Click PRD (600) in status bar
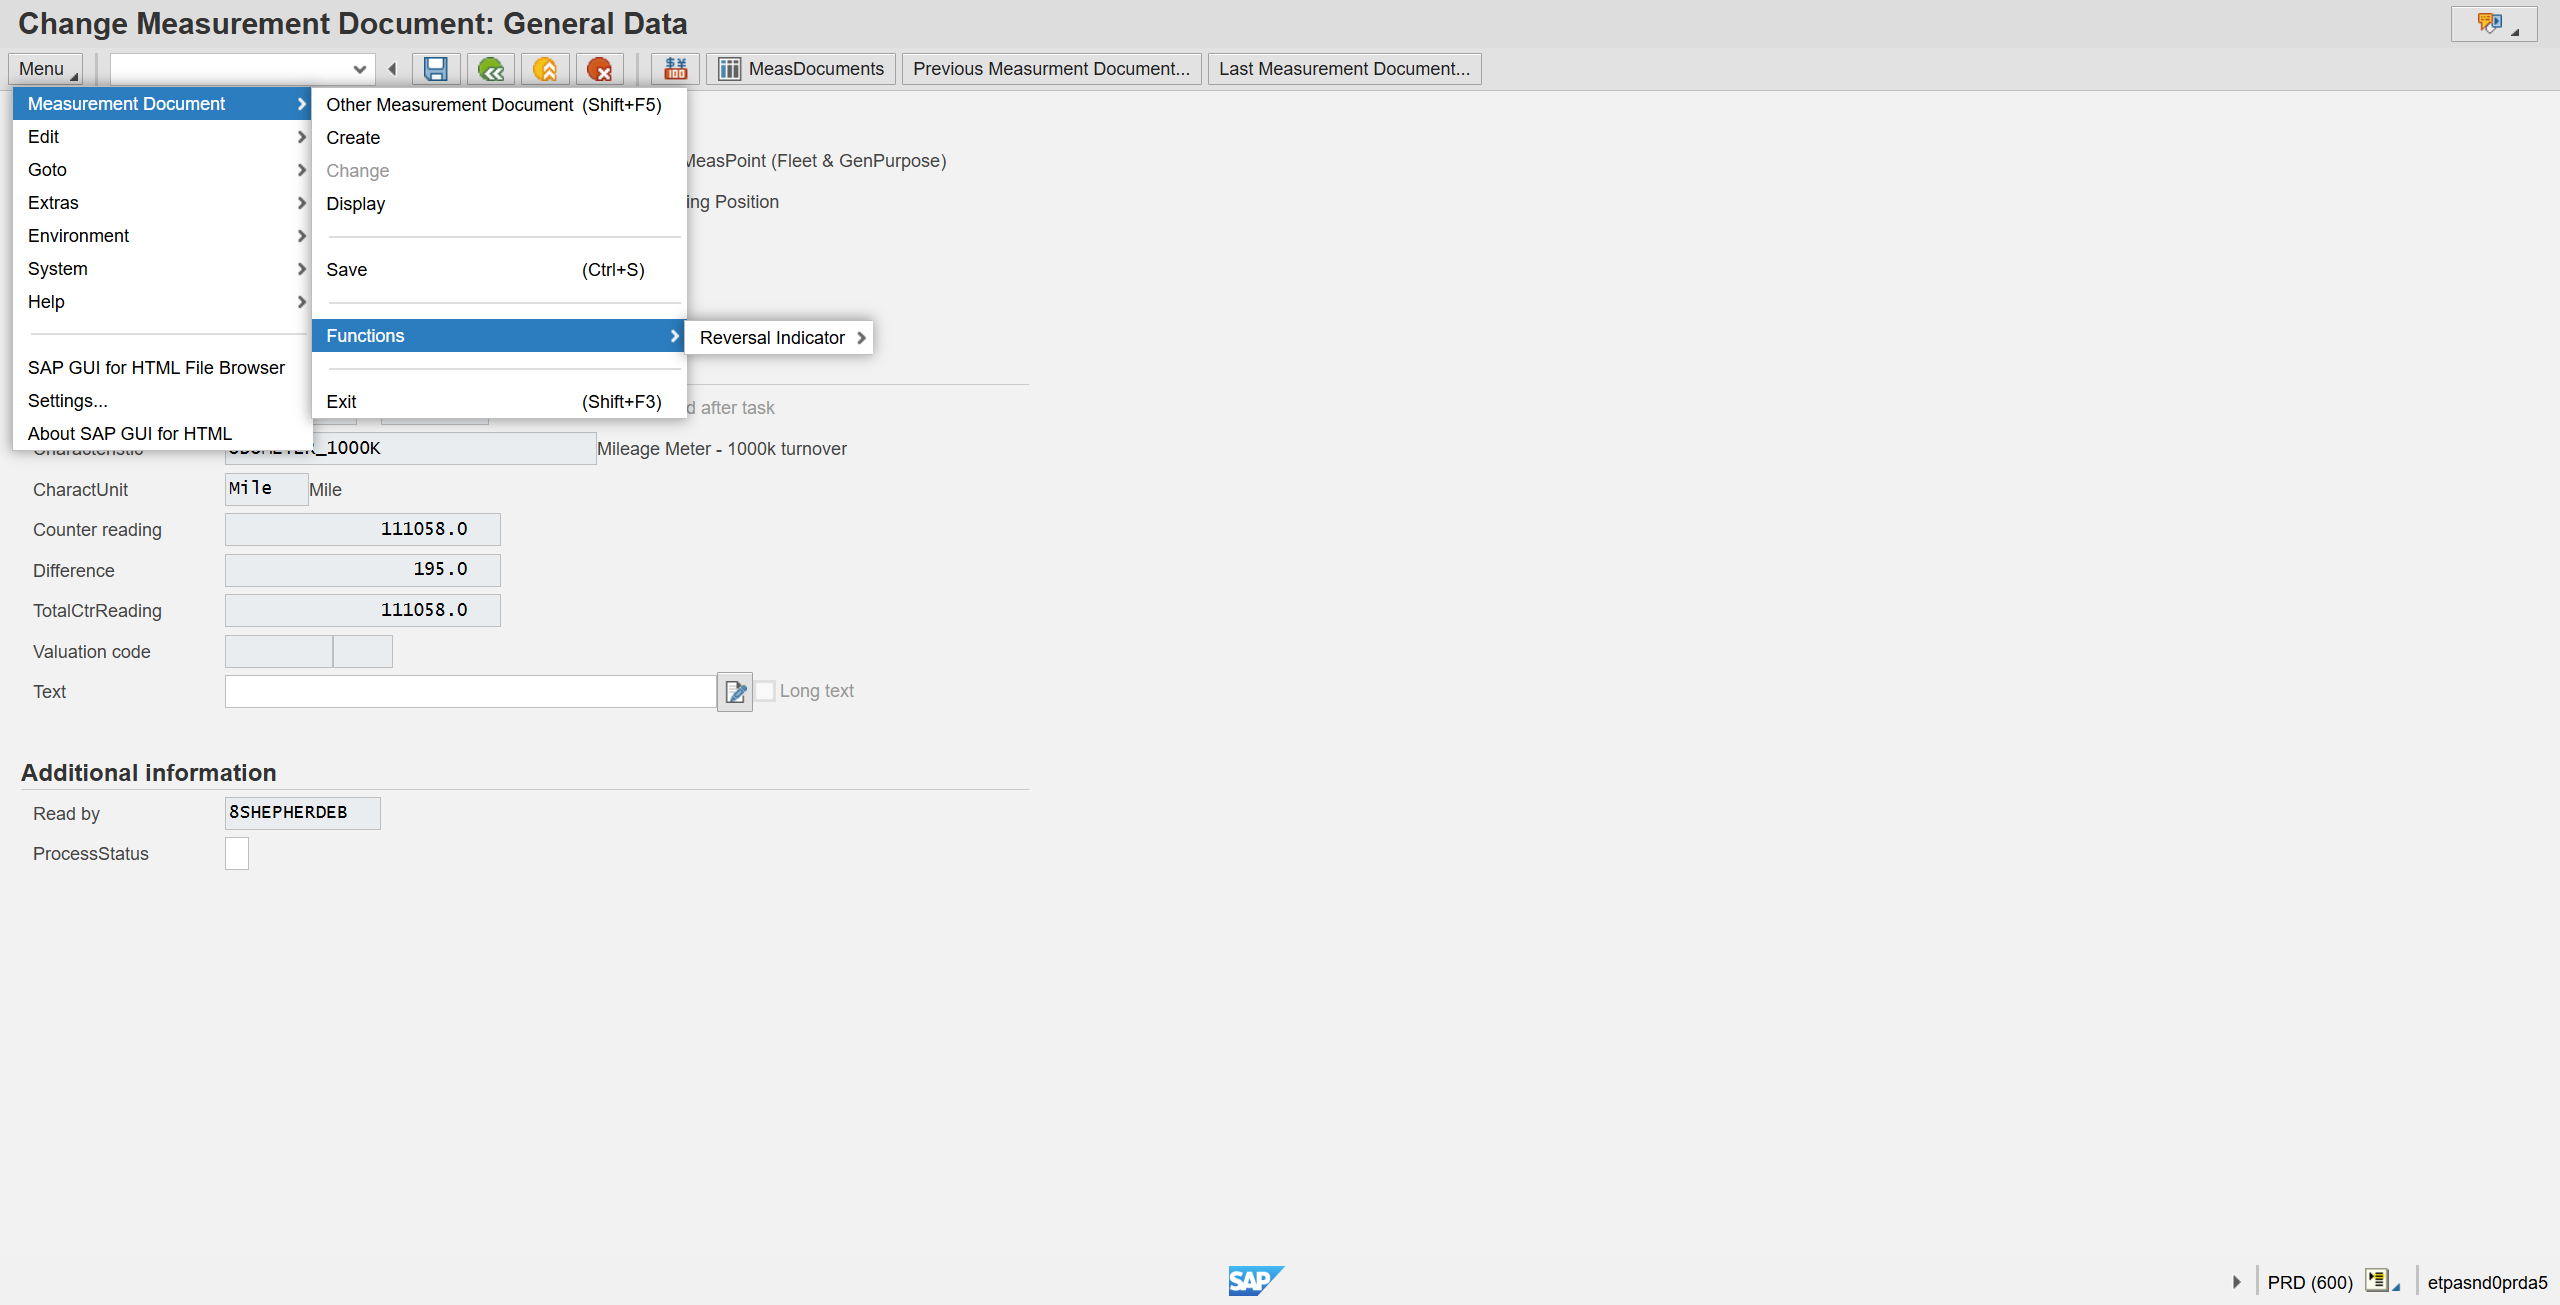The image size is (2560, 1305). click(2309, 1282)
